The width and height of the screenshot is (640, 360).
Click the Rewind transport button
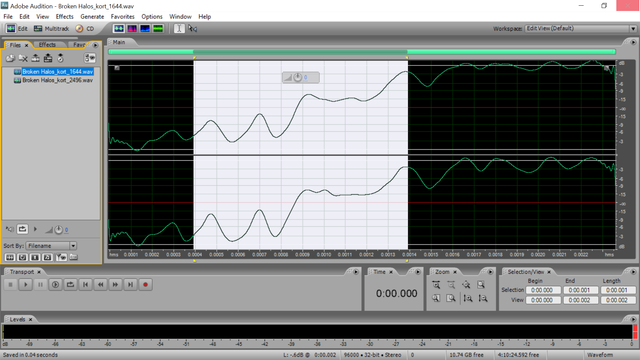coord(100,284)
